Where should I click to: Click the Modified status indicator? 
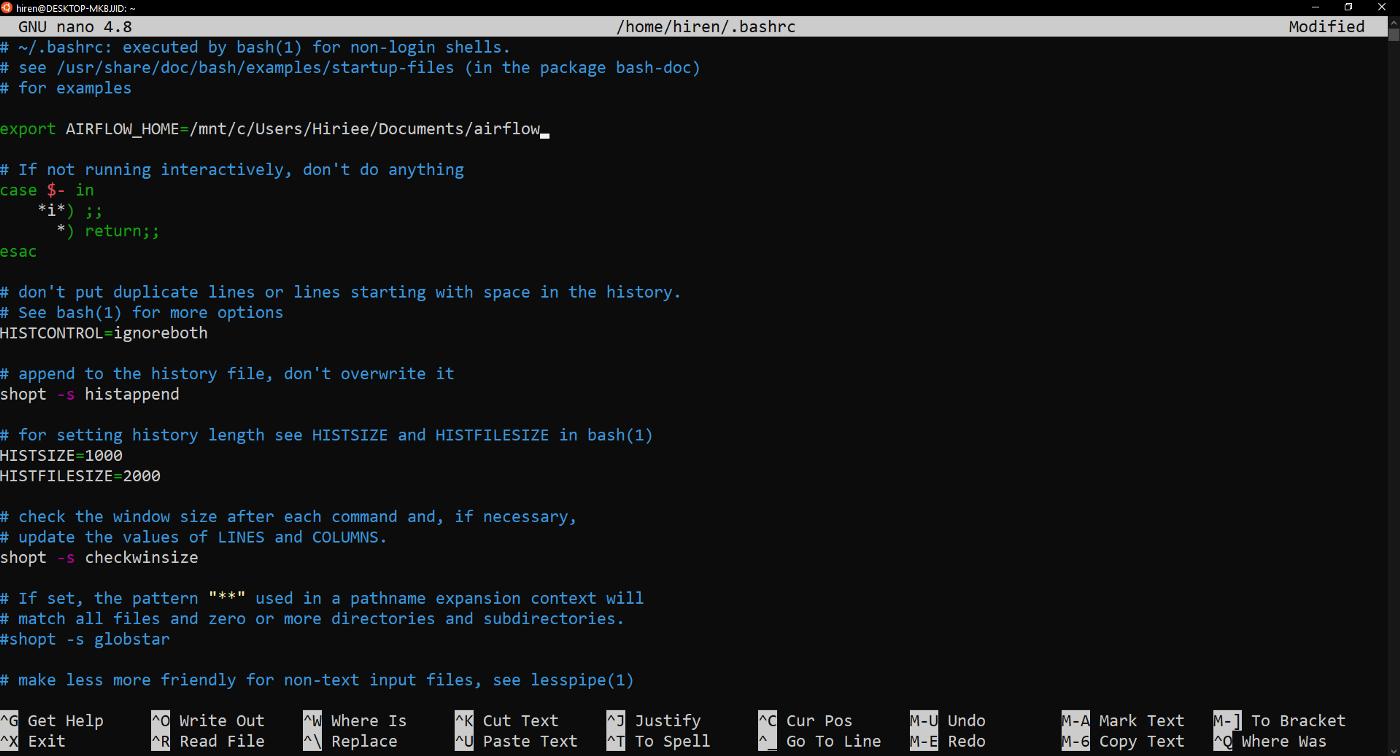coord(1326,27)
